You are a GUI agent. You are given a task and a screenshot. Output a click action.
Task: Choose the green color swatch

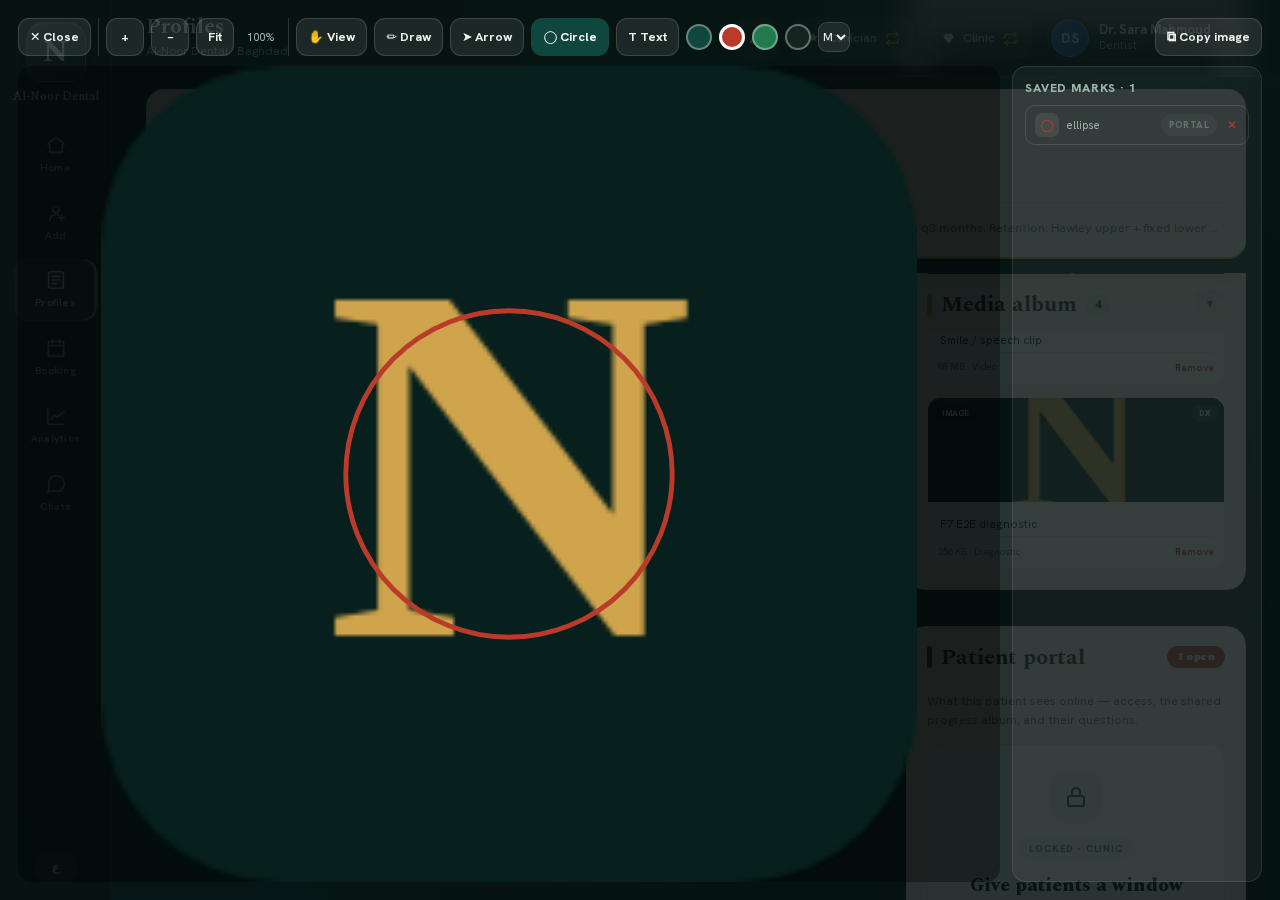pos(765,37)
